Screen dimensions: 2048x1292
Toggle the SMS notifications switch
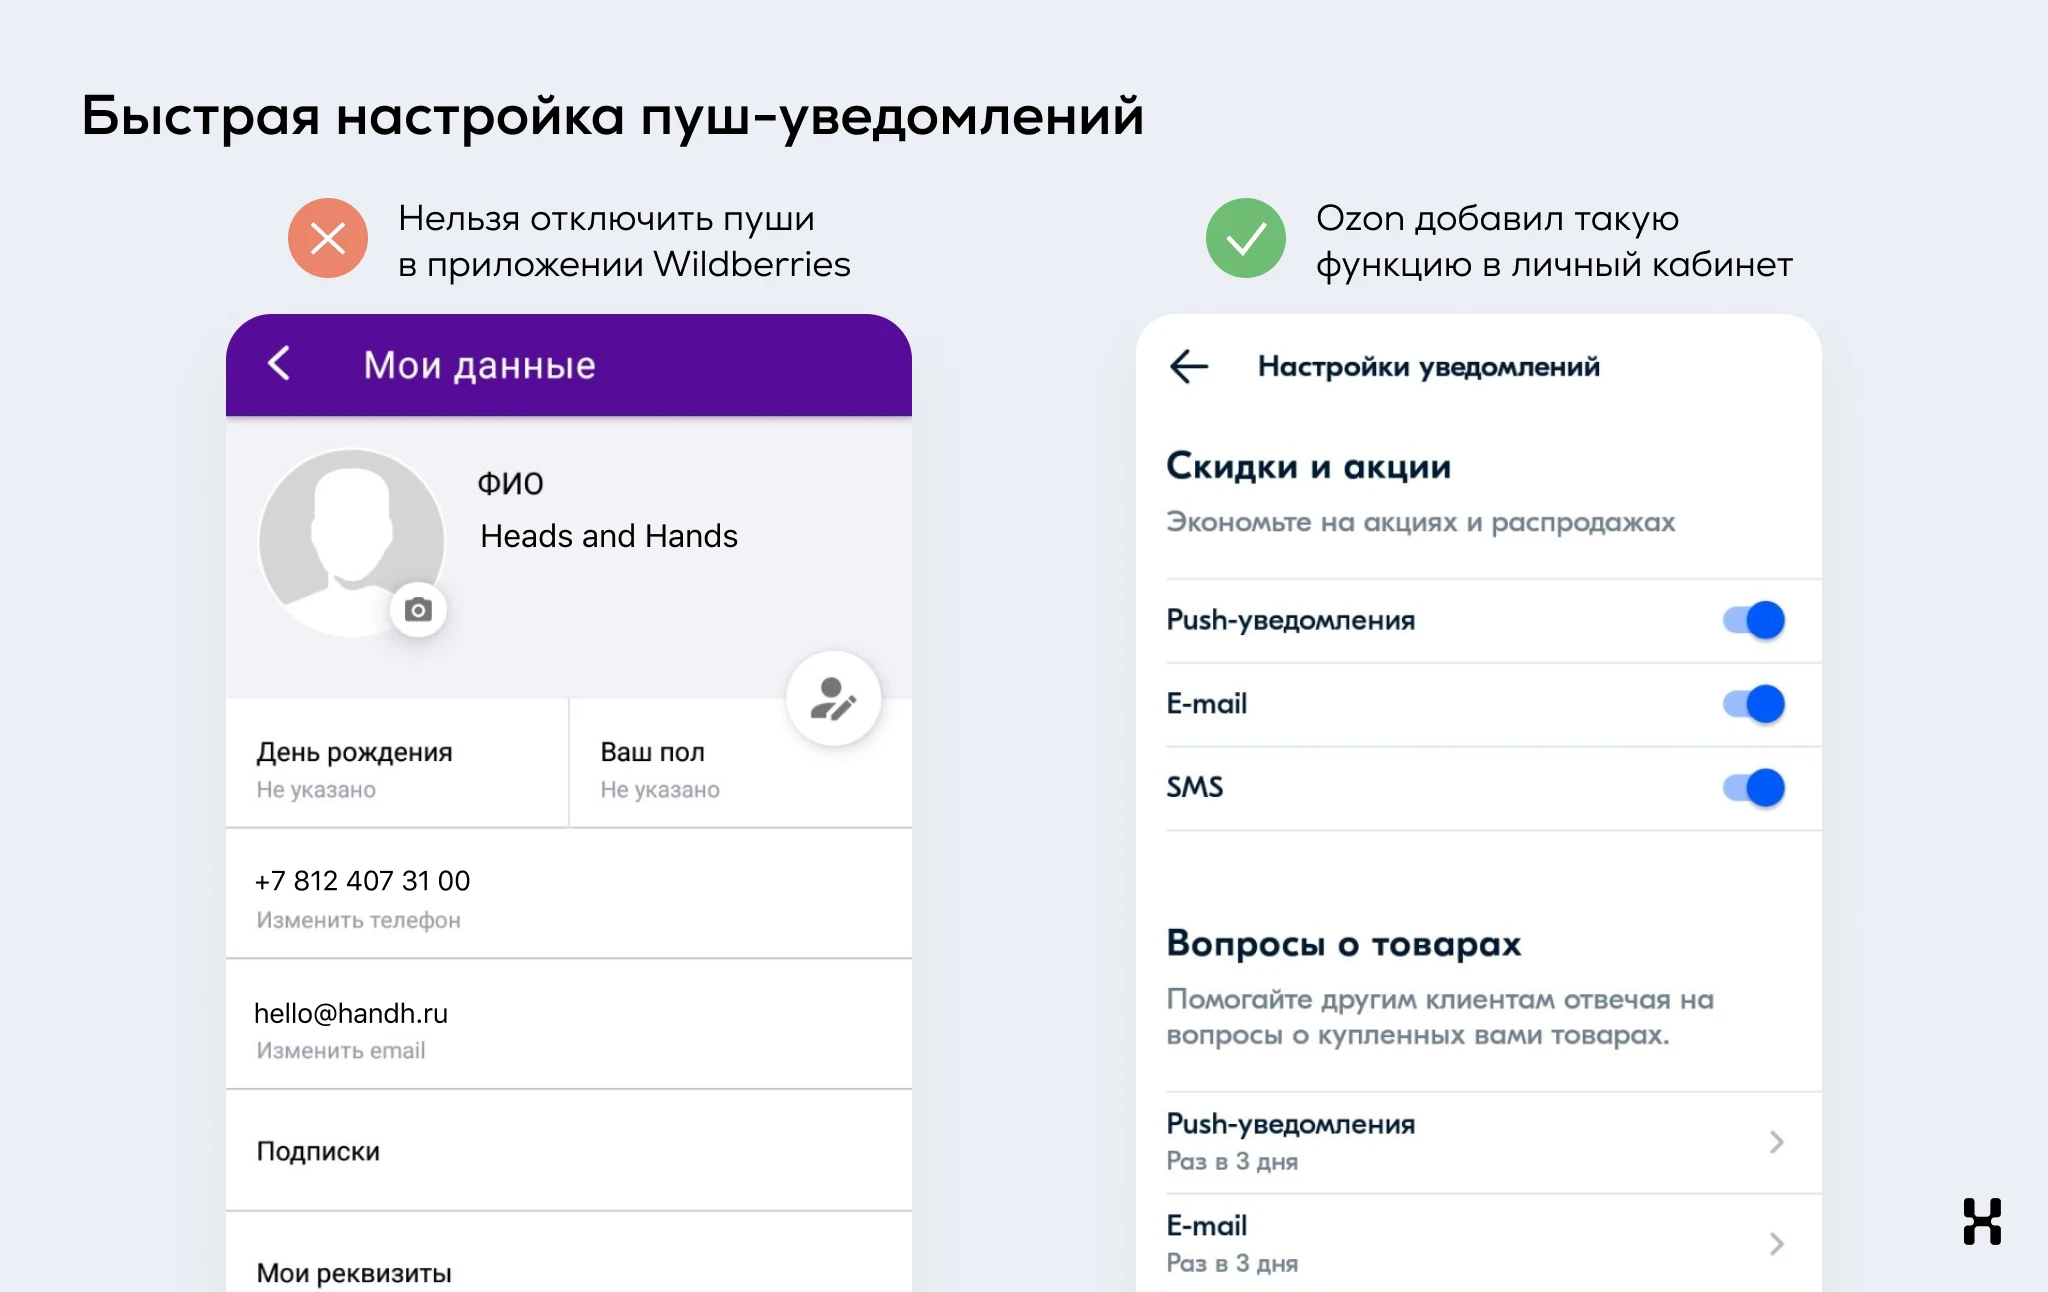click(x=1754, y=788)
